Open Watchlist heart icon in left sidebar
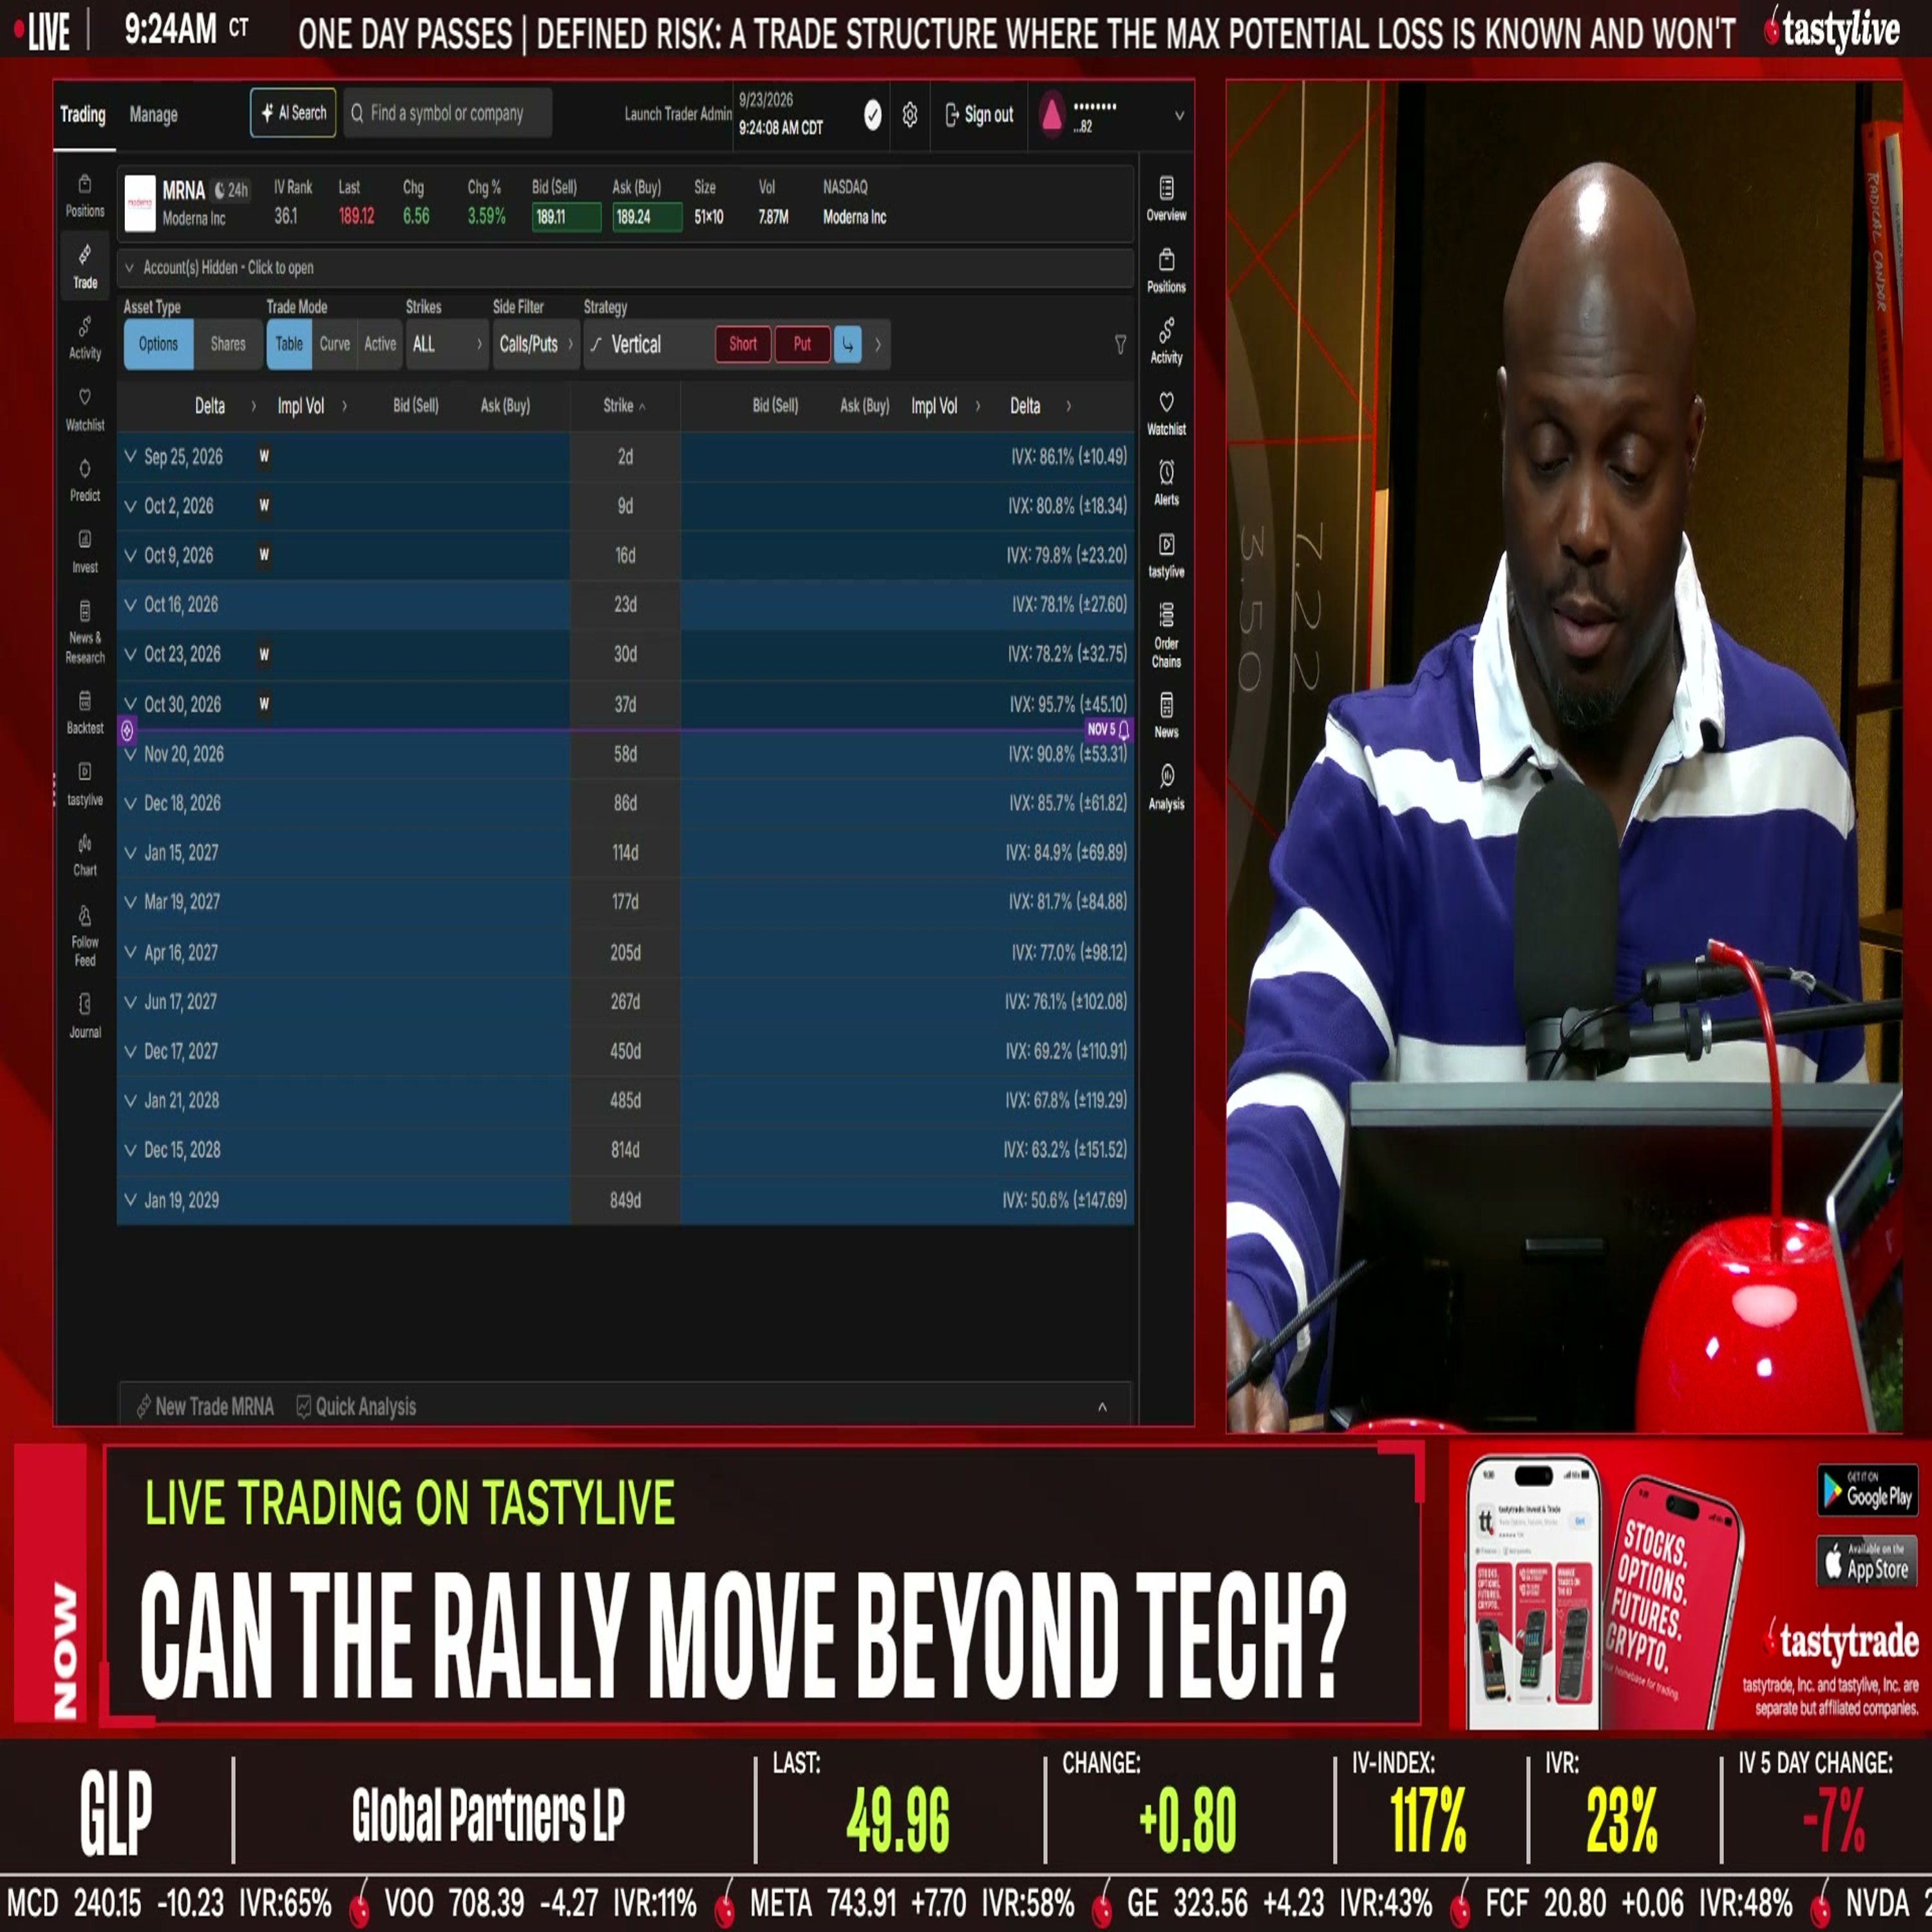Screen dimensions: 1932x1932 coord(85,410)
